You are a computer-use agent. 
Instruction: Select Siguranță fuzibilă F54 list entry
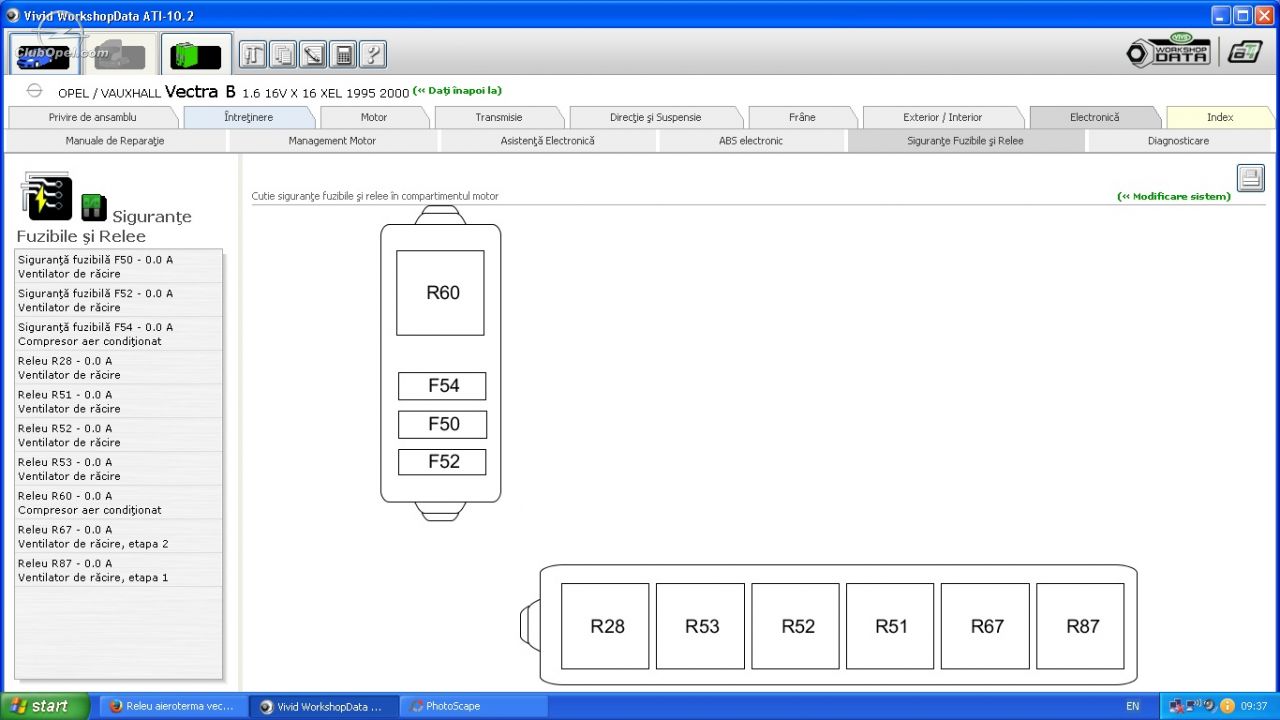click(x=119, y=334)
